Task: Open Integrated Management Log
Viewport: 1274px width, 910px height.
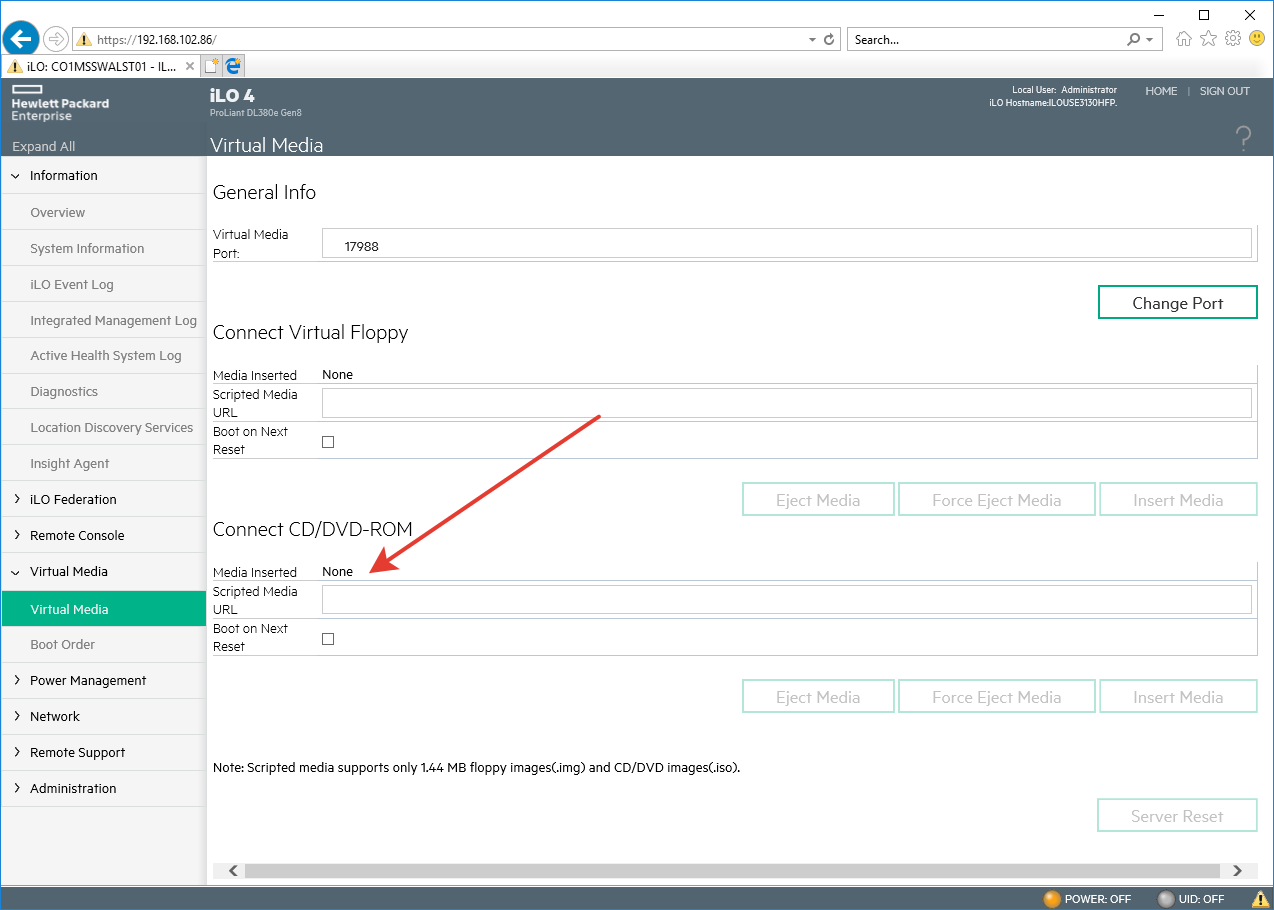Action: [113, 320]
